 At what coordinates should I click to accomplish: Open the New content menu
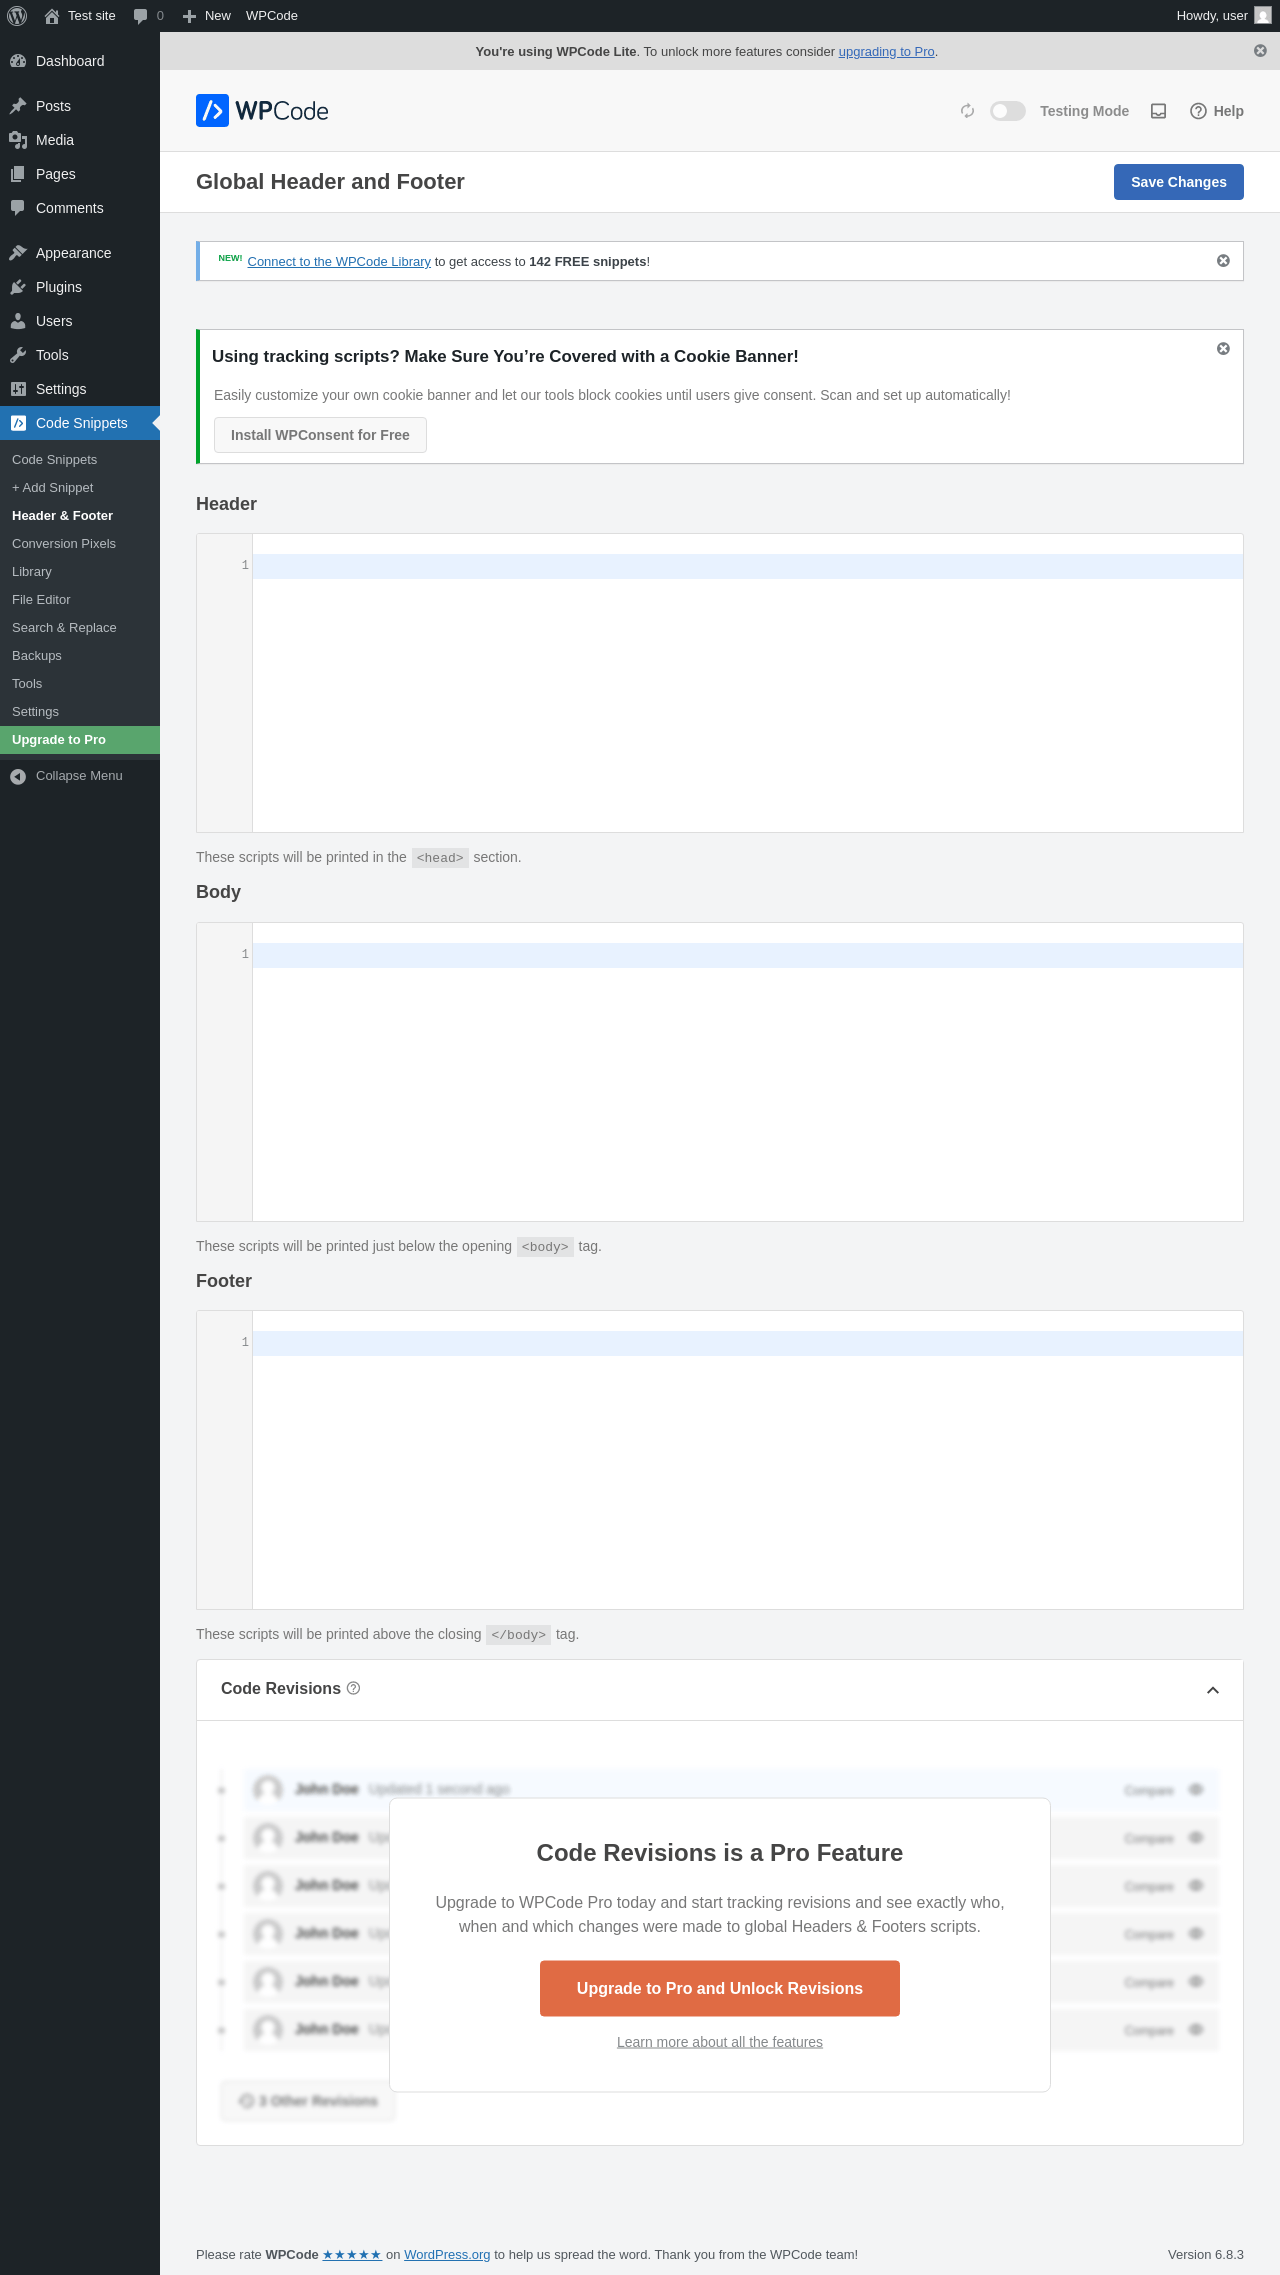click(x=206, y=16)
